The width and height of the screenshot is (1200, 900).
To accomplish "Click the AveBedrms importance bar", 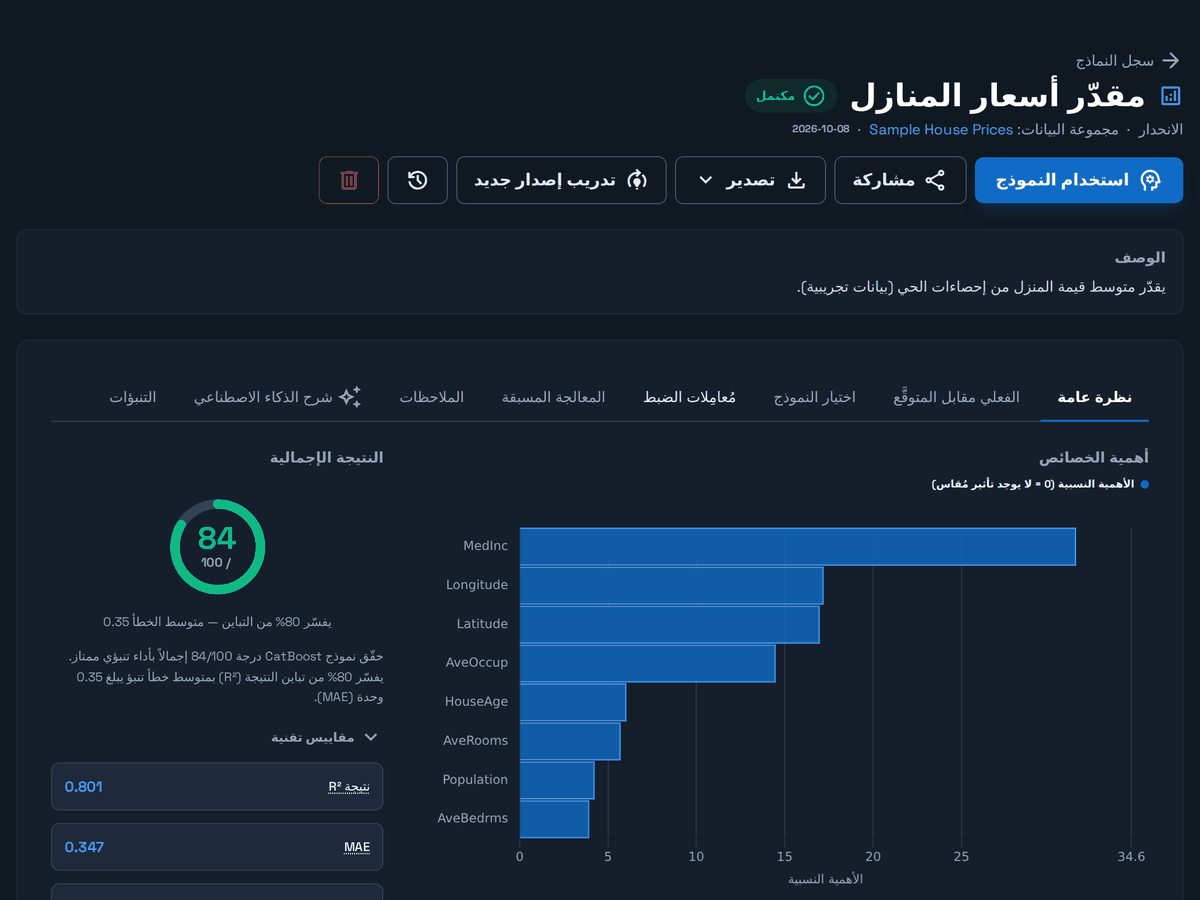I will [554, 820].
